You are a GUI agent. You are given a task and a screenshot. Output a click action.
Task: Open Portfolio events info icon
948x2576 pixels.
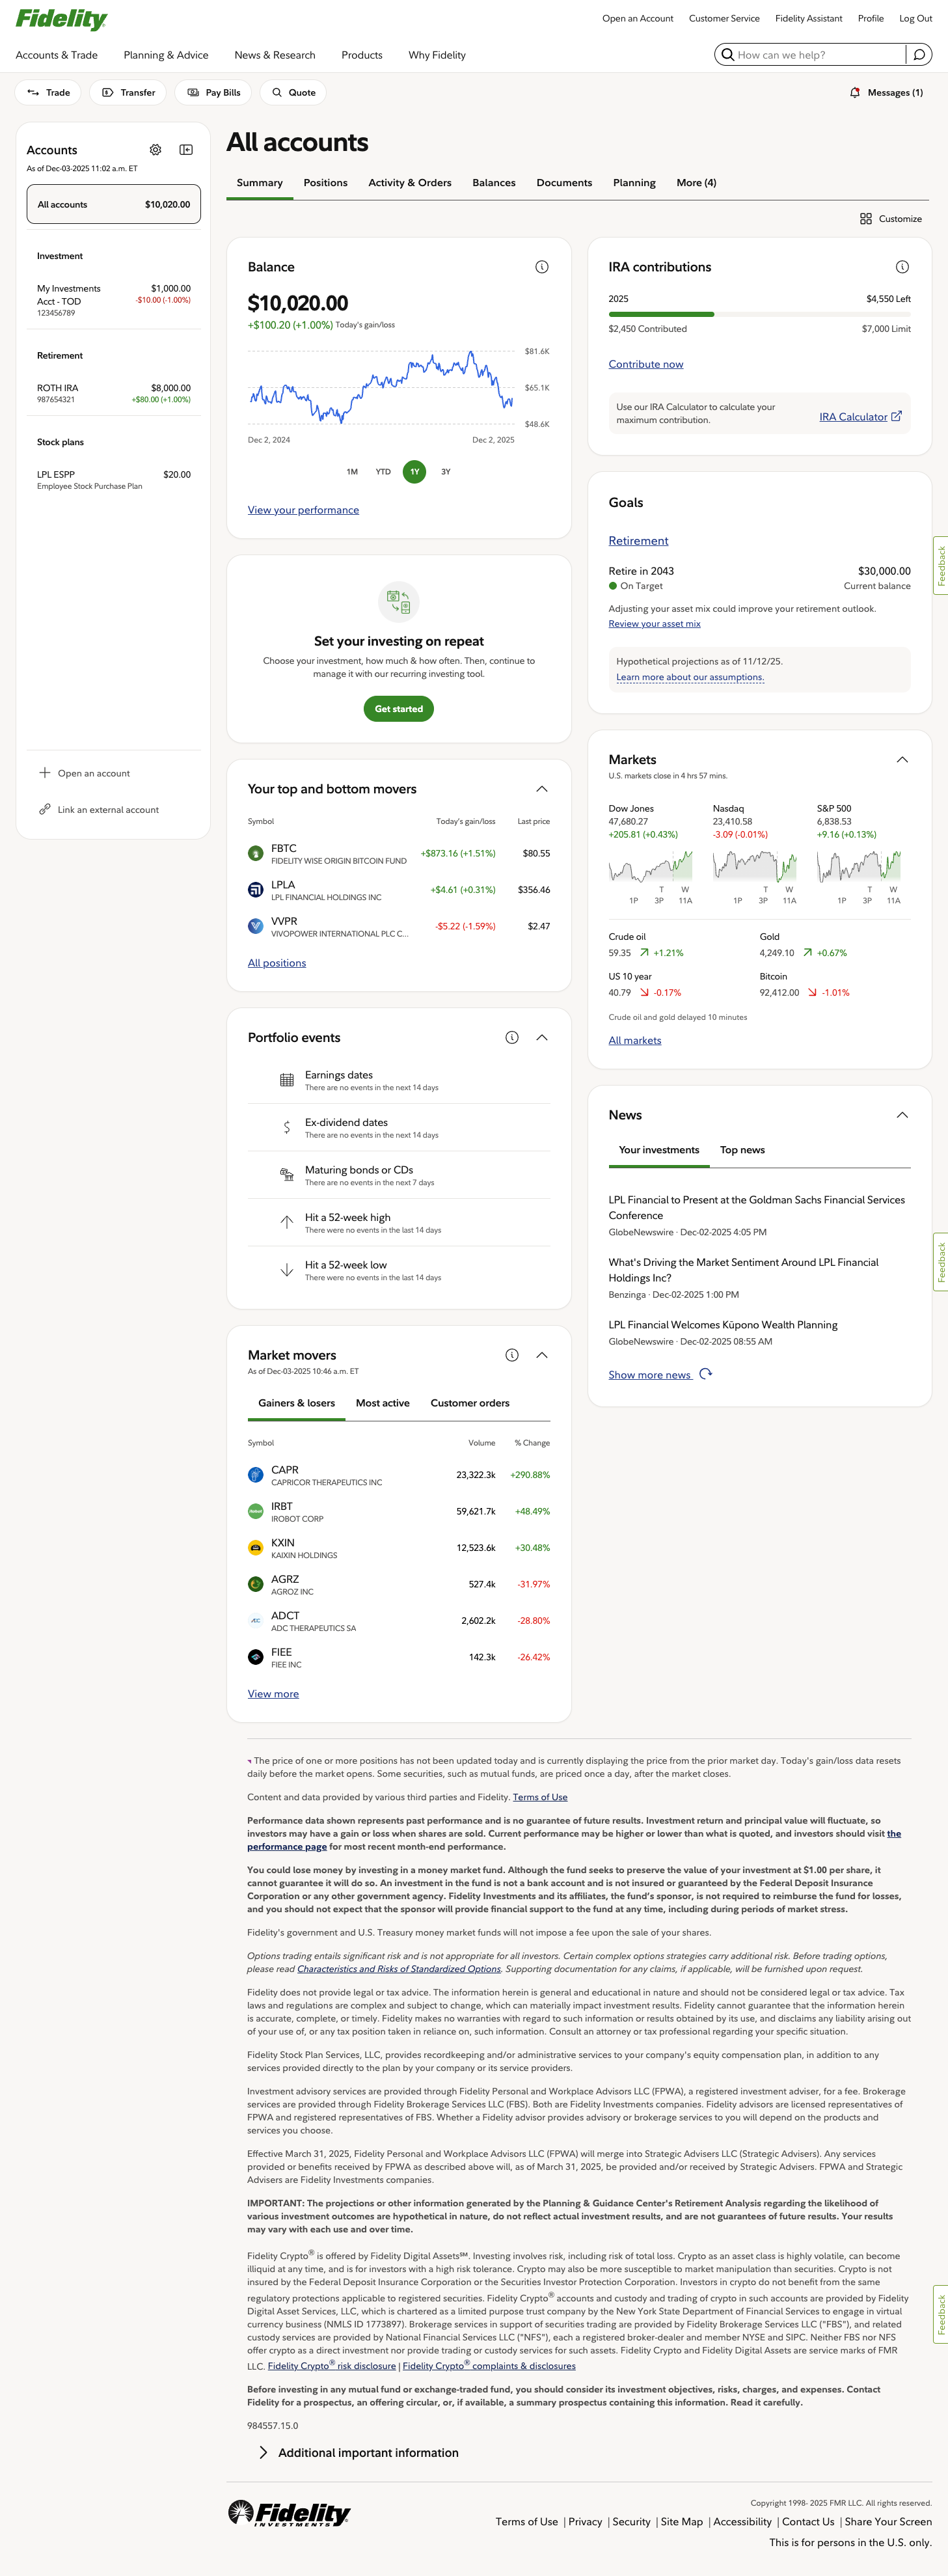click(x=512, y=1038)
